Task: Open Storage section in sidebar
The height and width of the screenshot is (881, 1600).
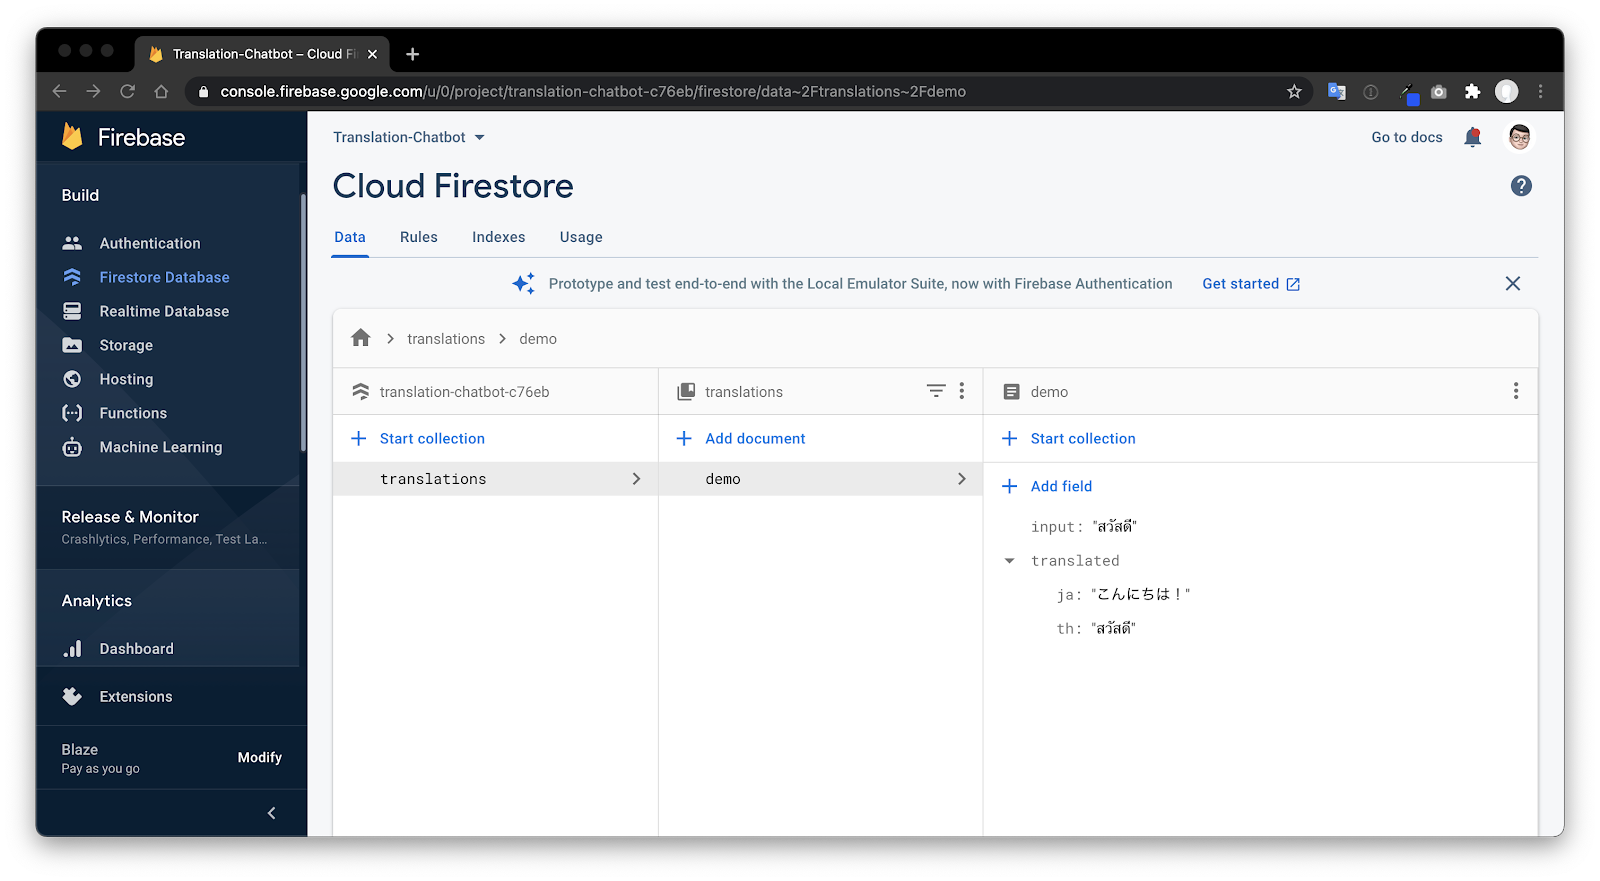Action: tap(126, 345)
